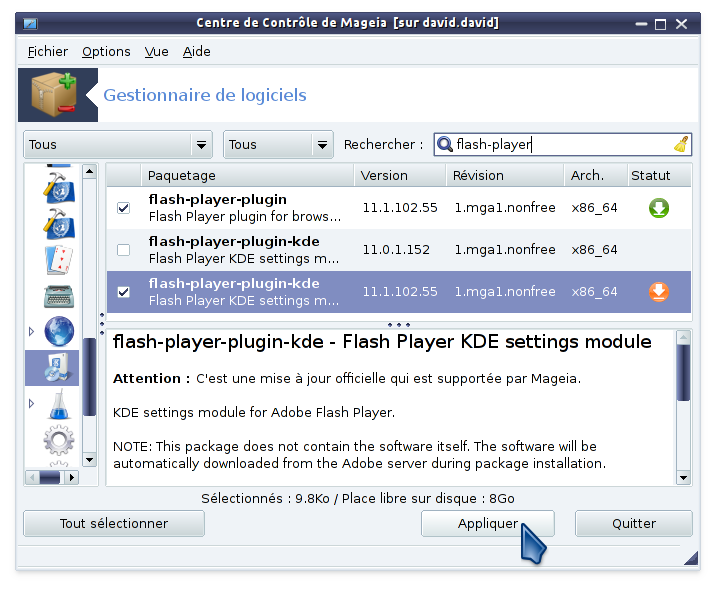Expand the globe category tree arrow

pyautogui.click(x=31, y=331)
